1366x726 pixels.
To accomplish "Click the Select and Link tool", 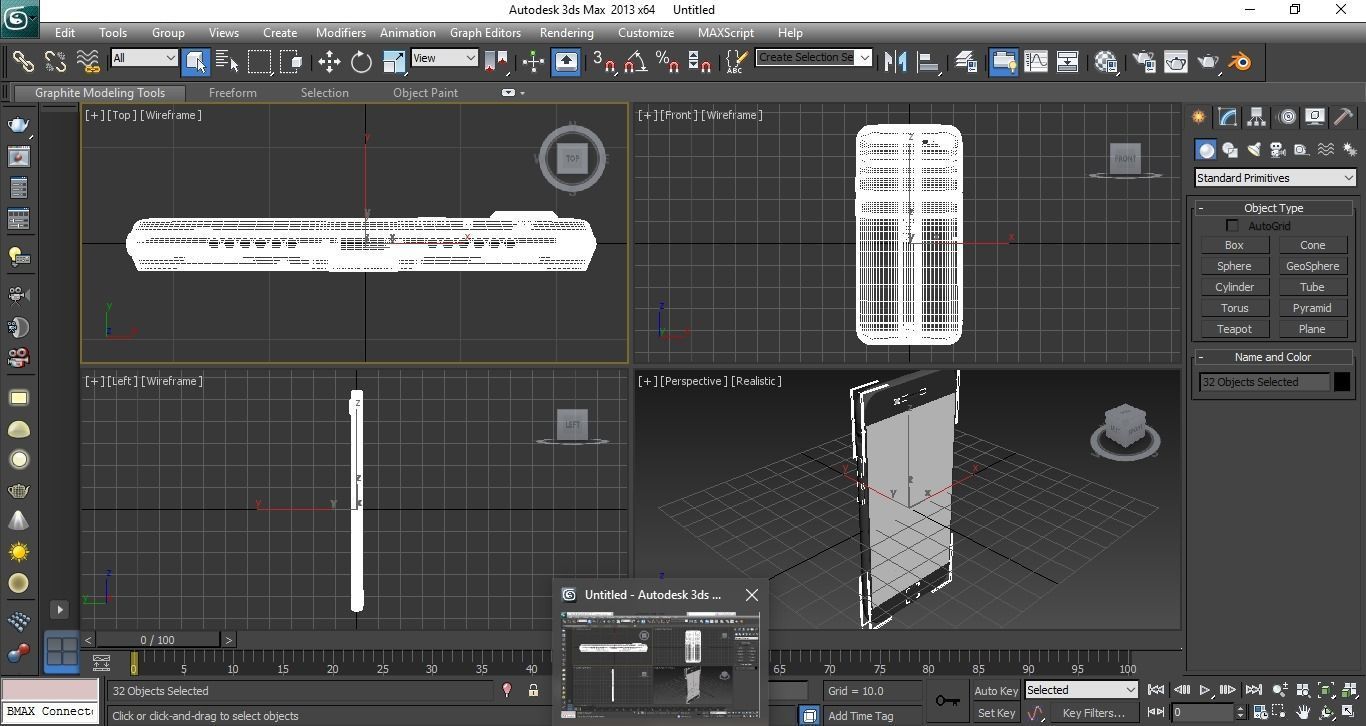I will 23,62.
